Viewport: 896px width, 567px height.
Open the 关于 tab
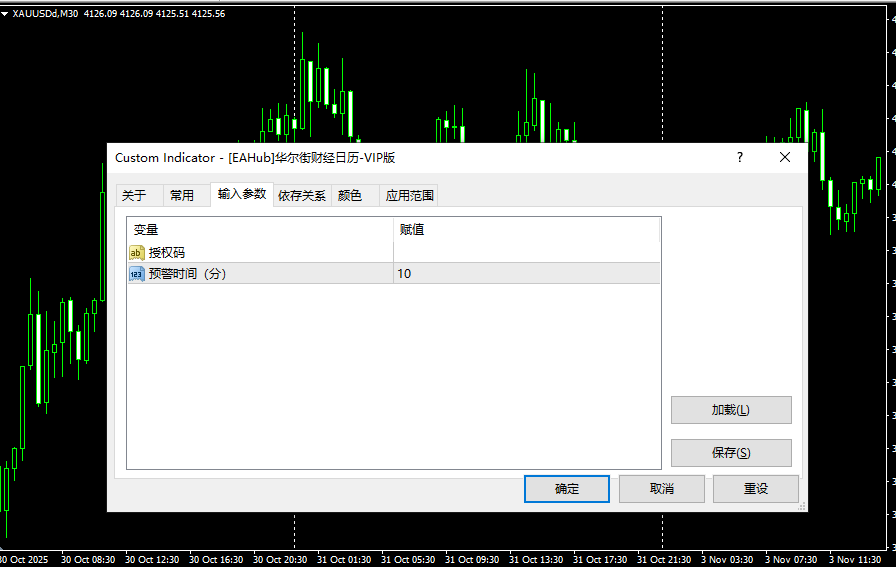click(139, 195)
